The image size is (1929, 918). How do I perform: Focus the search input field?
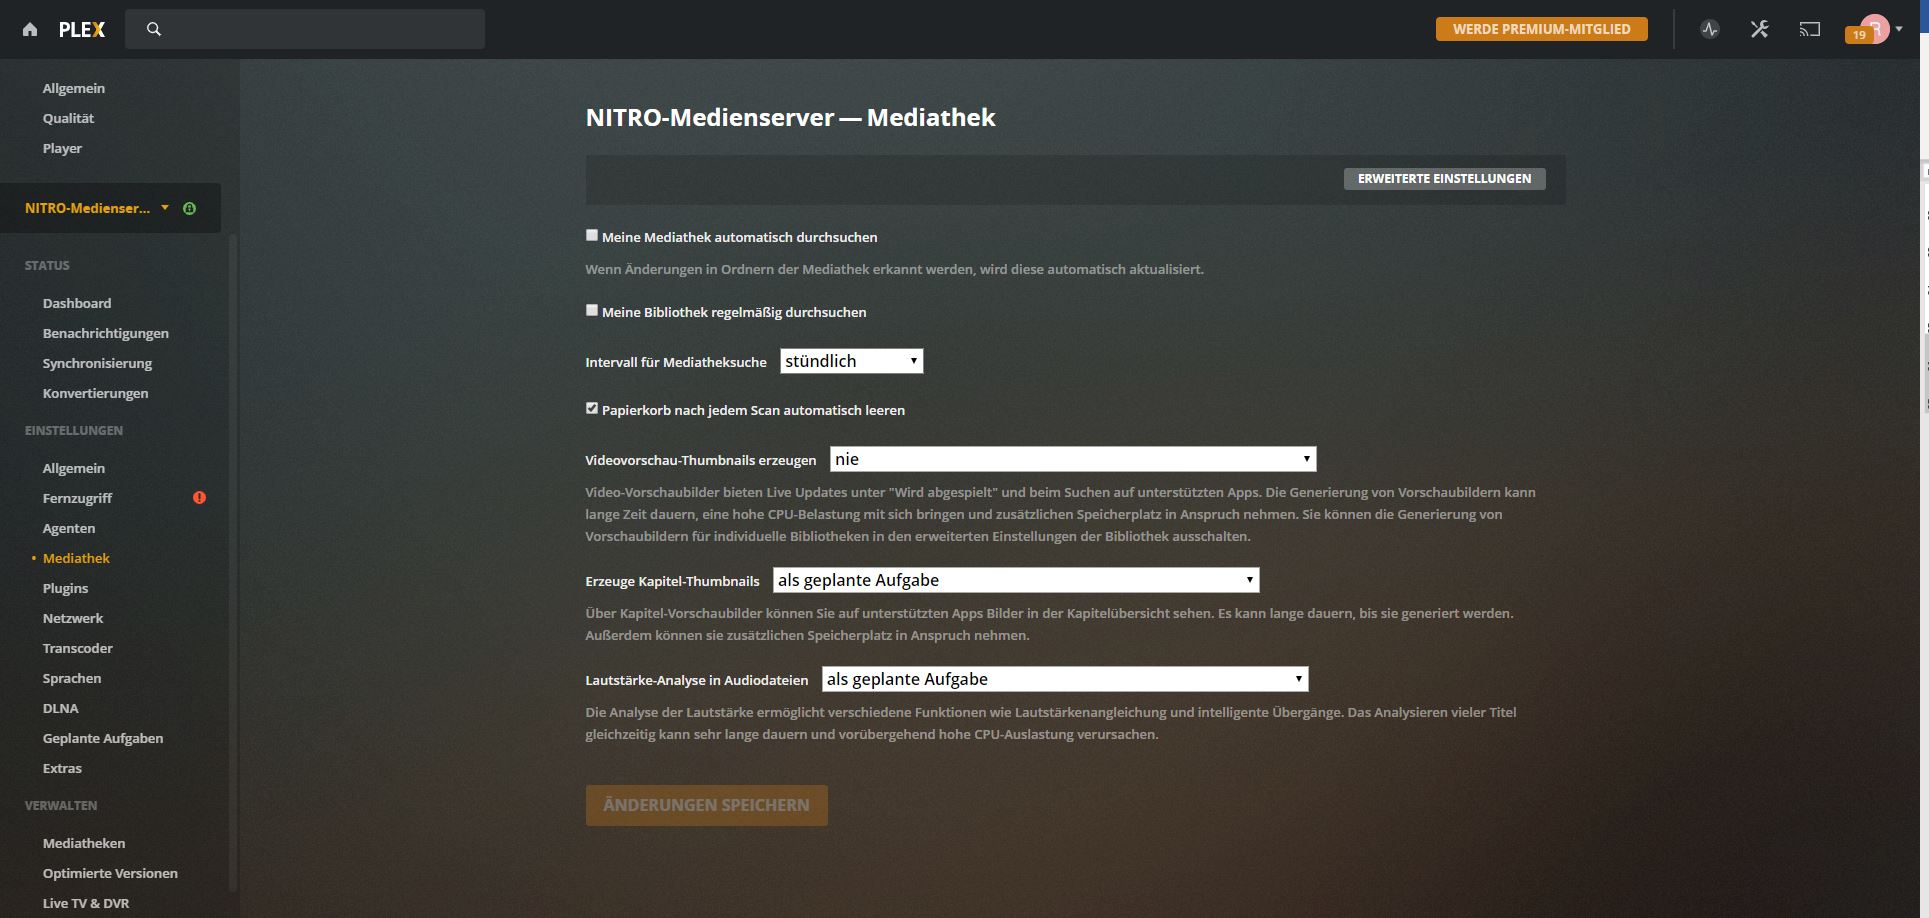coord(305,29)
